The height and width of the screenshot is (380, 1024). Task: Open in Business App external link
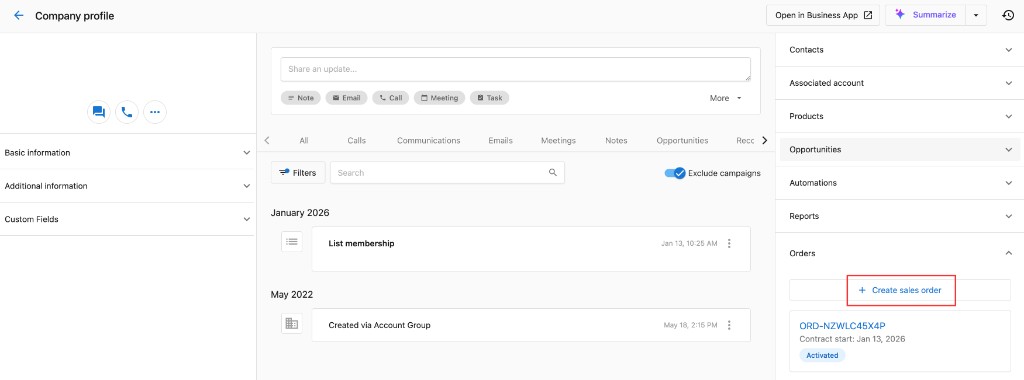point(823,15)
